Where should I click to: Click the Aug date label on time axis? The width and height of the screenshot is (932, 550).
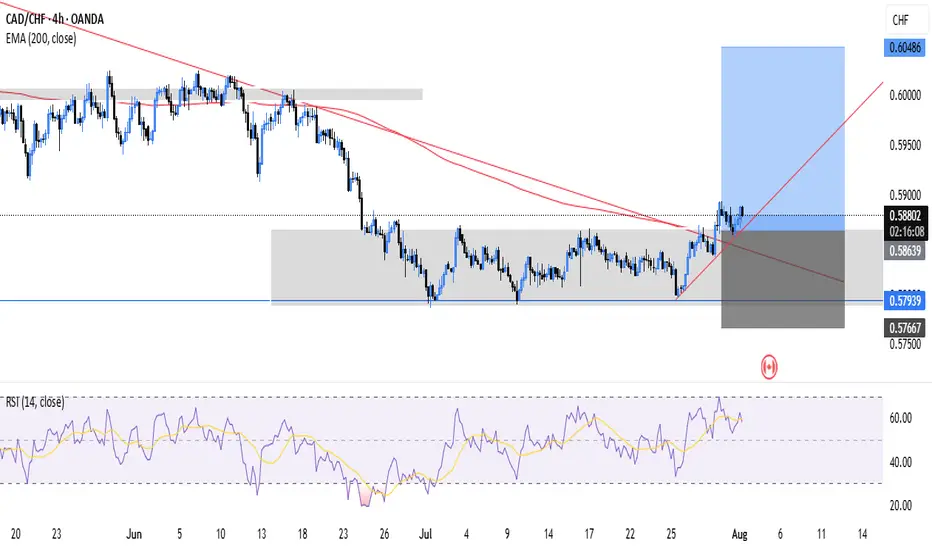(739, 534)
